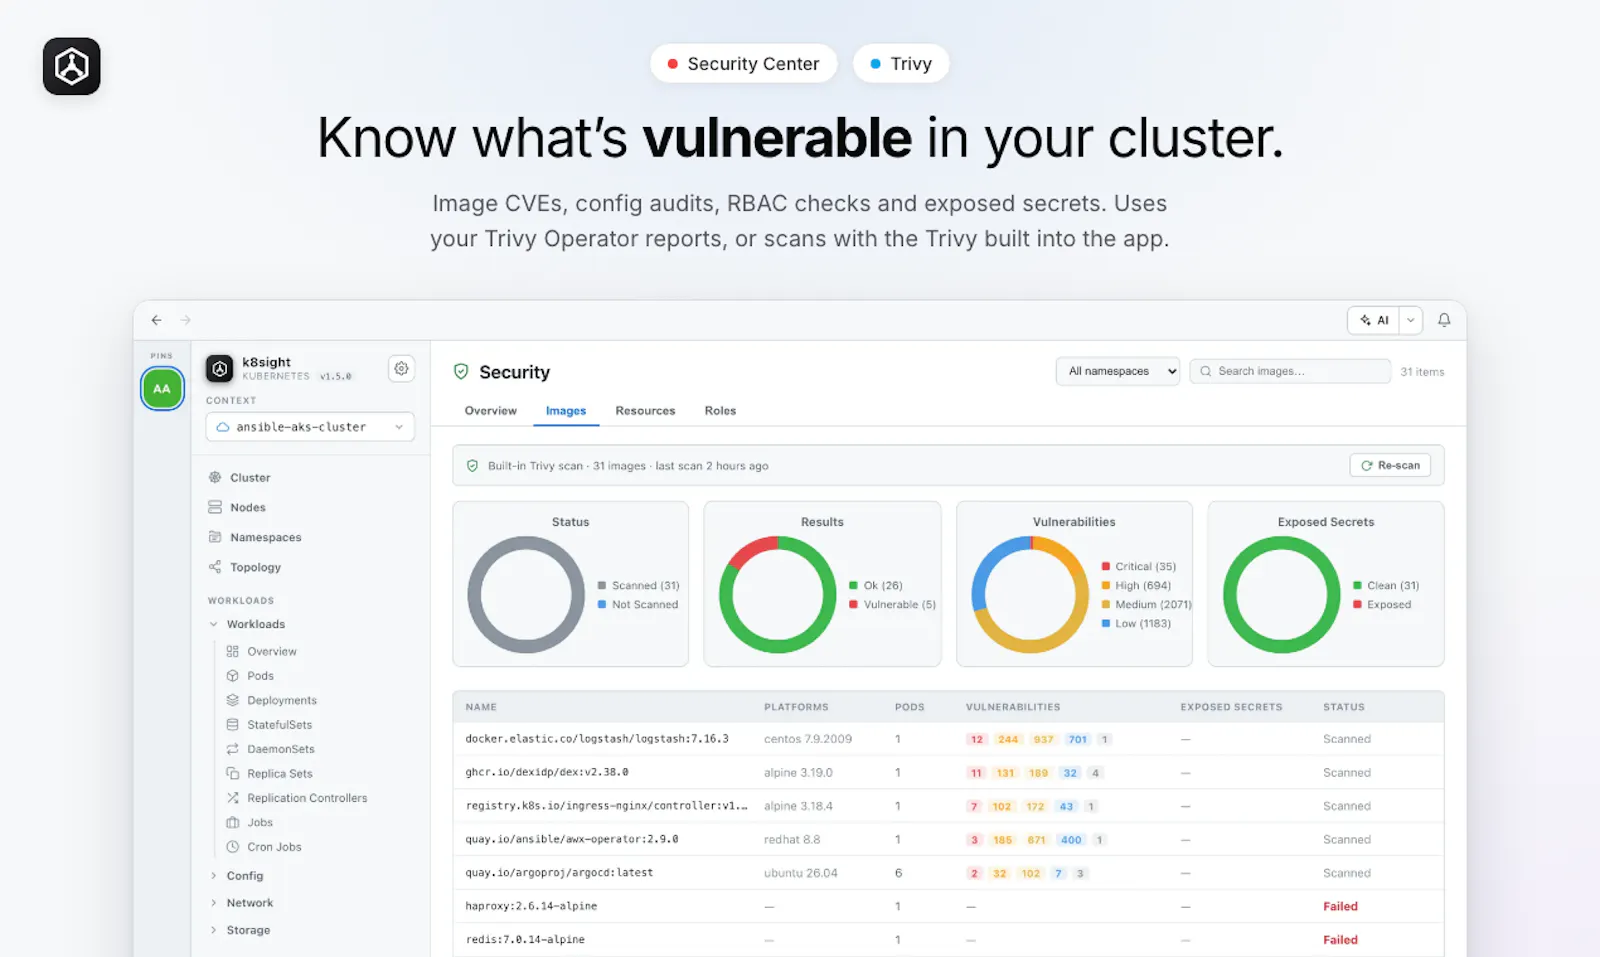Click Failed status for haproxy:2.6.14-alpine

pos(1340,907)
